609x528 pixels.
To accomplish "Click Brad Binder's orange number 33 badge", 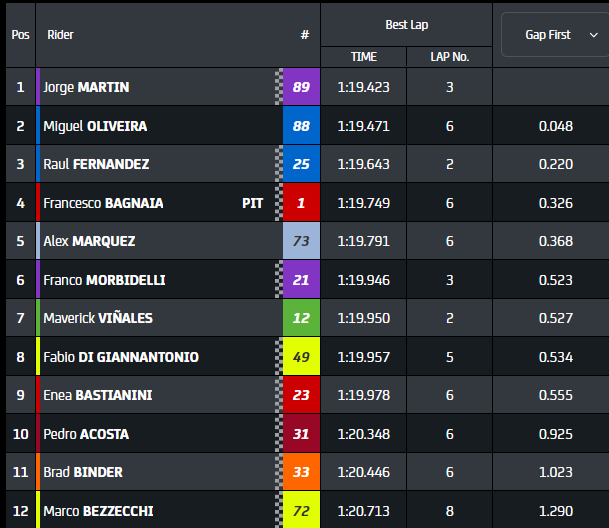I will [x=301, y=472].
